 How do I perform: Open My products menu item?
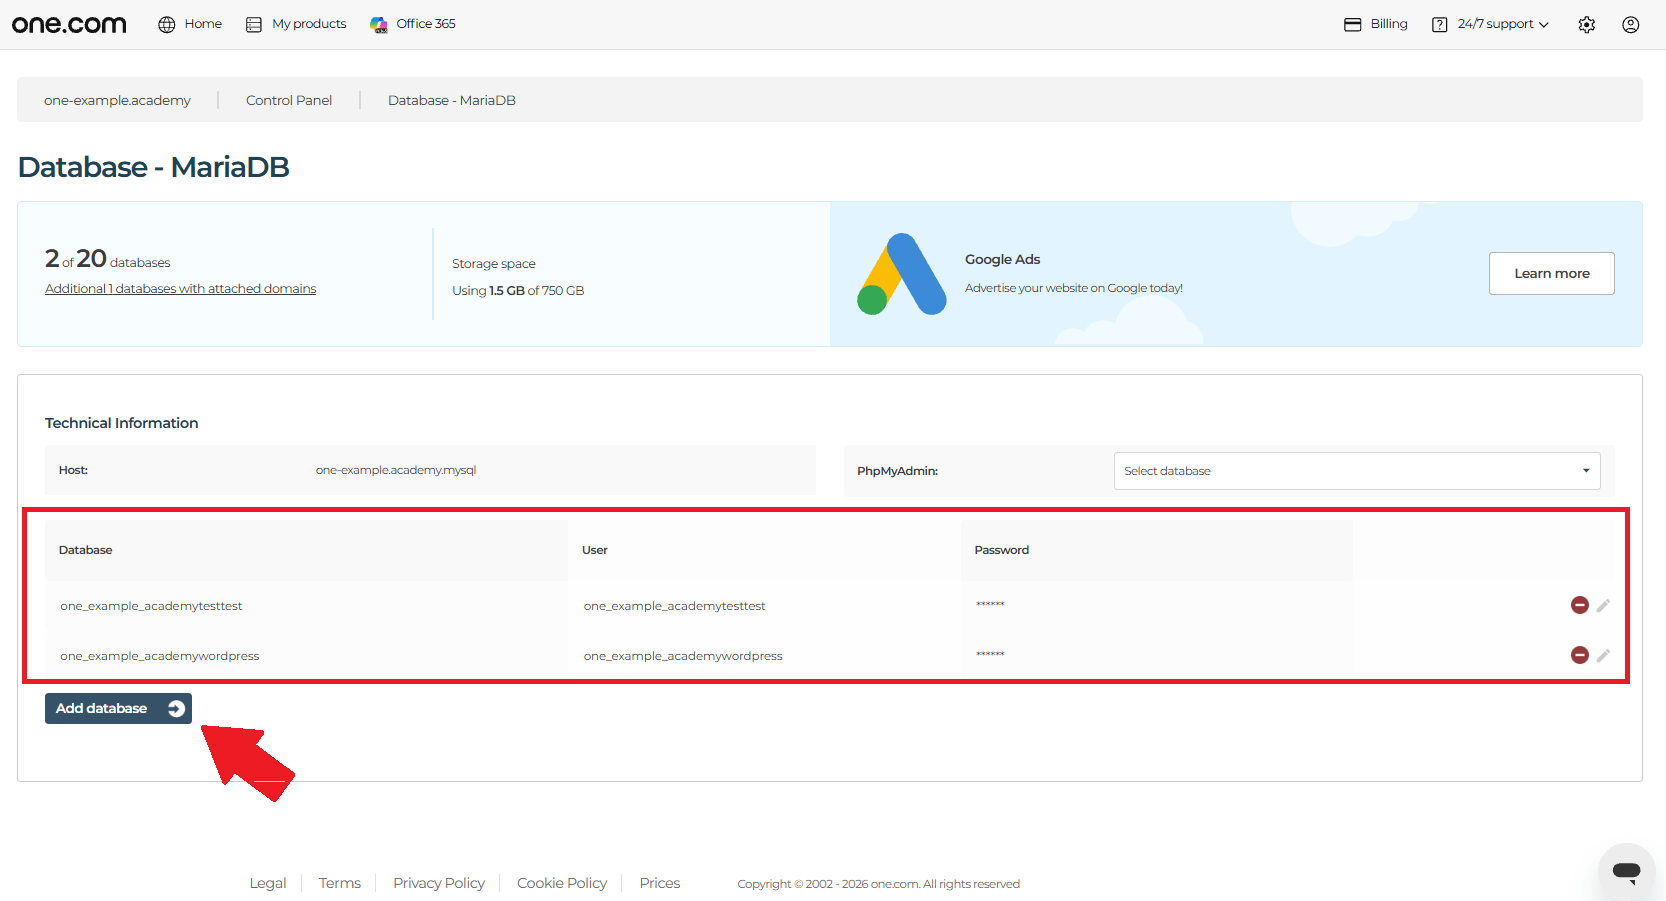pyautogui.click(x=296, y=24)
